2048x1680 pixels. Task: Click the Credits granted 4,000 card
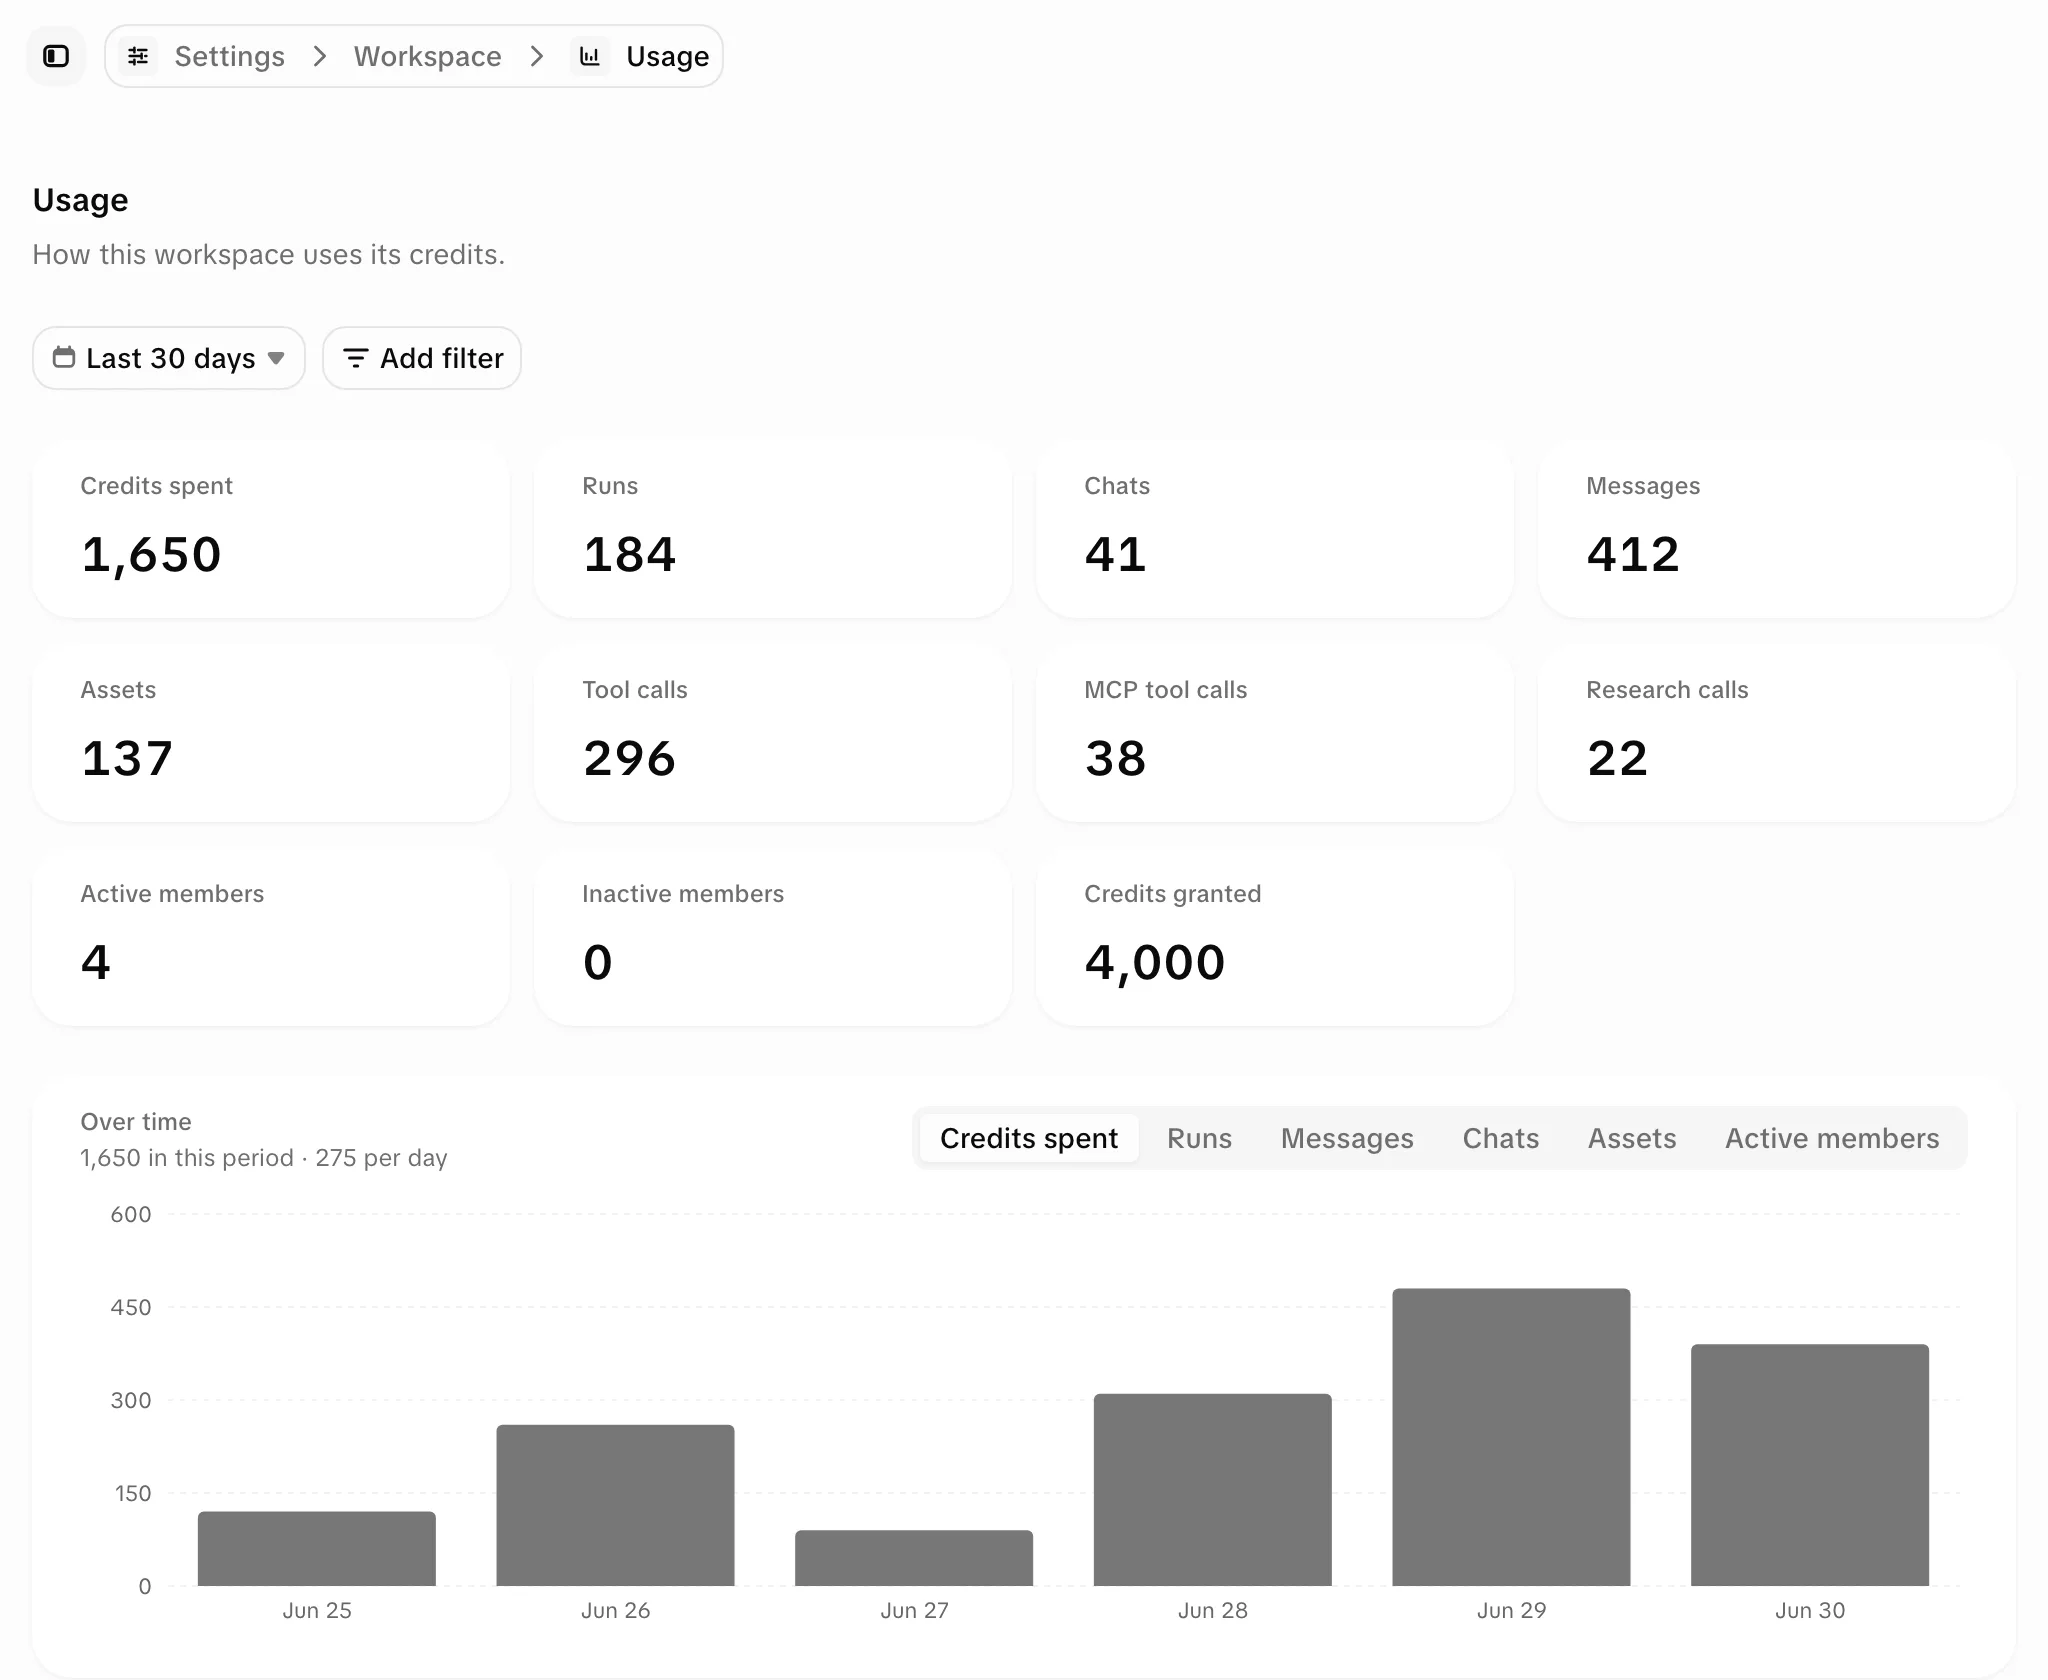(1275, 938)
